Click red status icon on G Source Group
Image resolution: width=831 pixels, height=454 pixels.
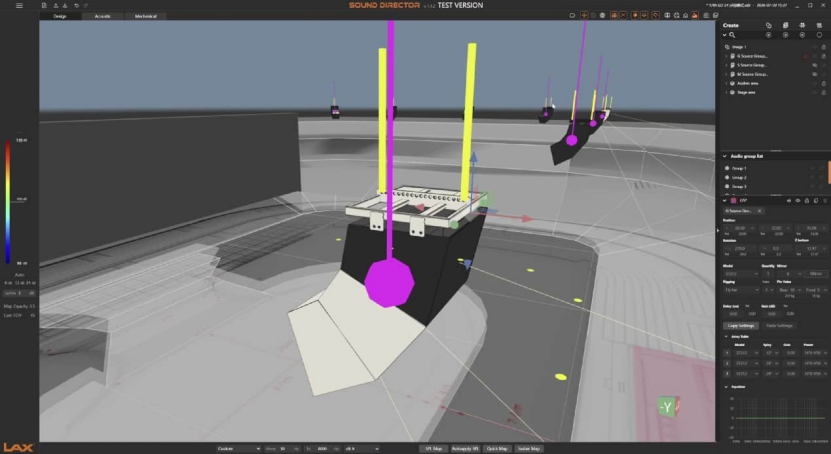coord(806,56)
